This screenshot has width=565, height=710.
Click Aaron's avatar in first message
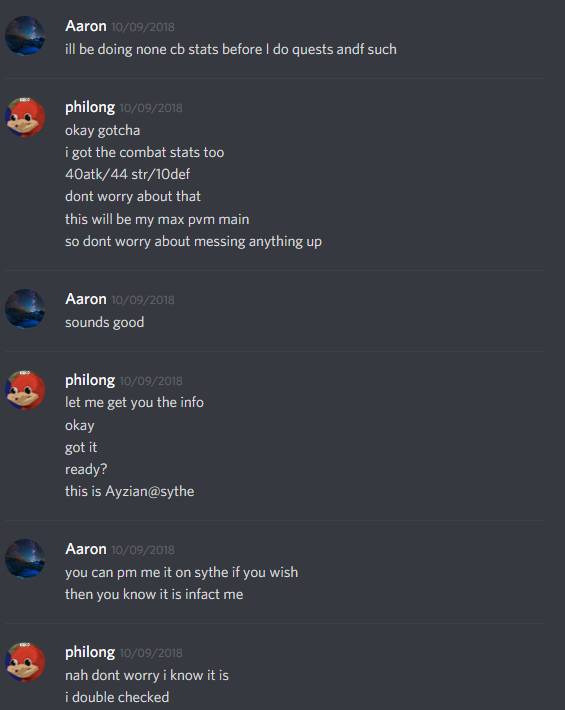point(25,36)
